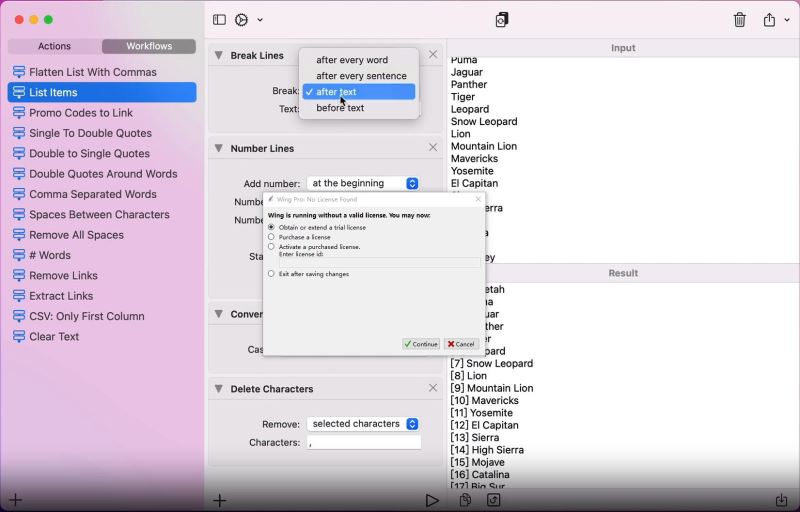Click Cancel in the Wing license dialog
The image size is (800, 512).
(x=461, y=344)
